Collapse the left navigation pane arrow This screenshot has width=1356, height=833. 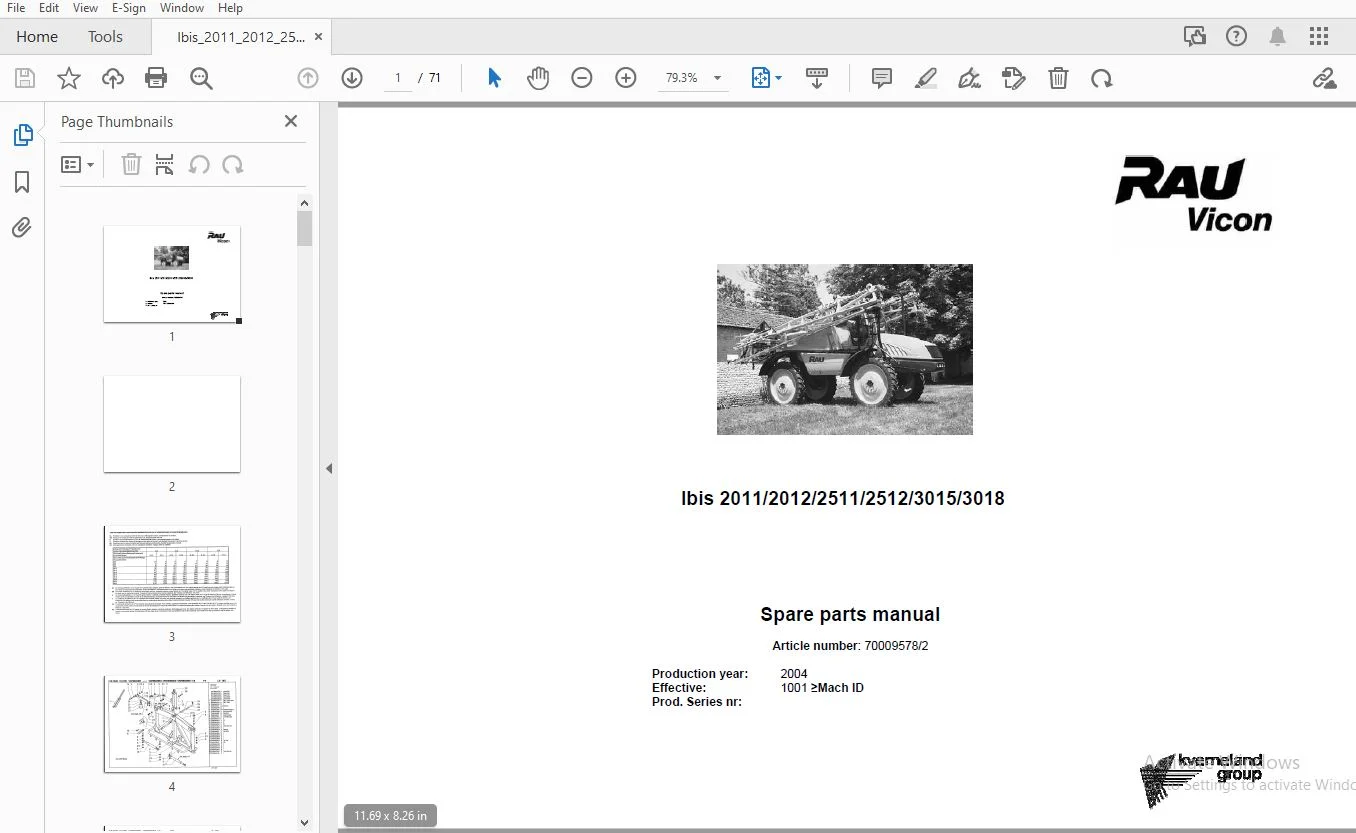tap(329, 468)
